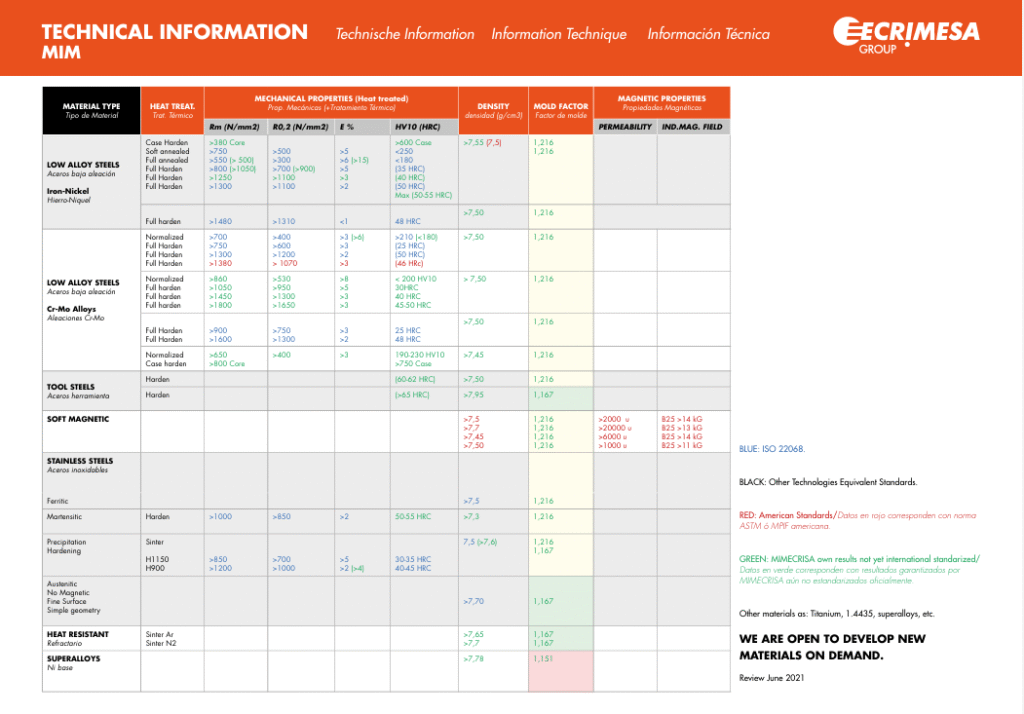The width and height of the screenshot is (1024, 714).
Task: Click the 'Sinter Ar' heat treatment entry
Action: [159, 634]
